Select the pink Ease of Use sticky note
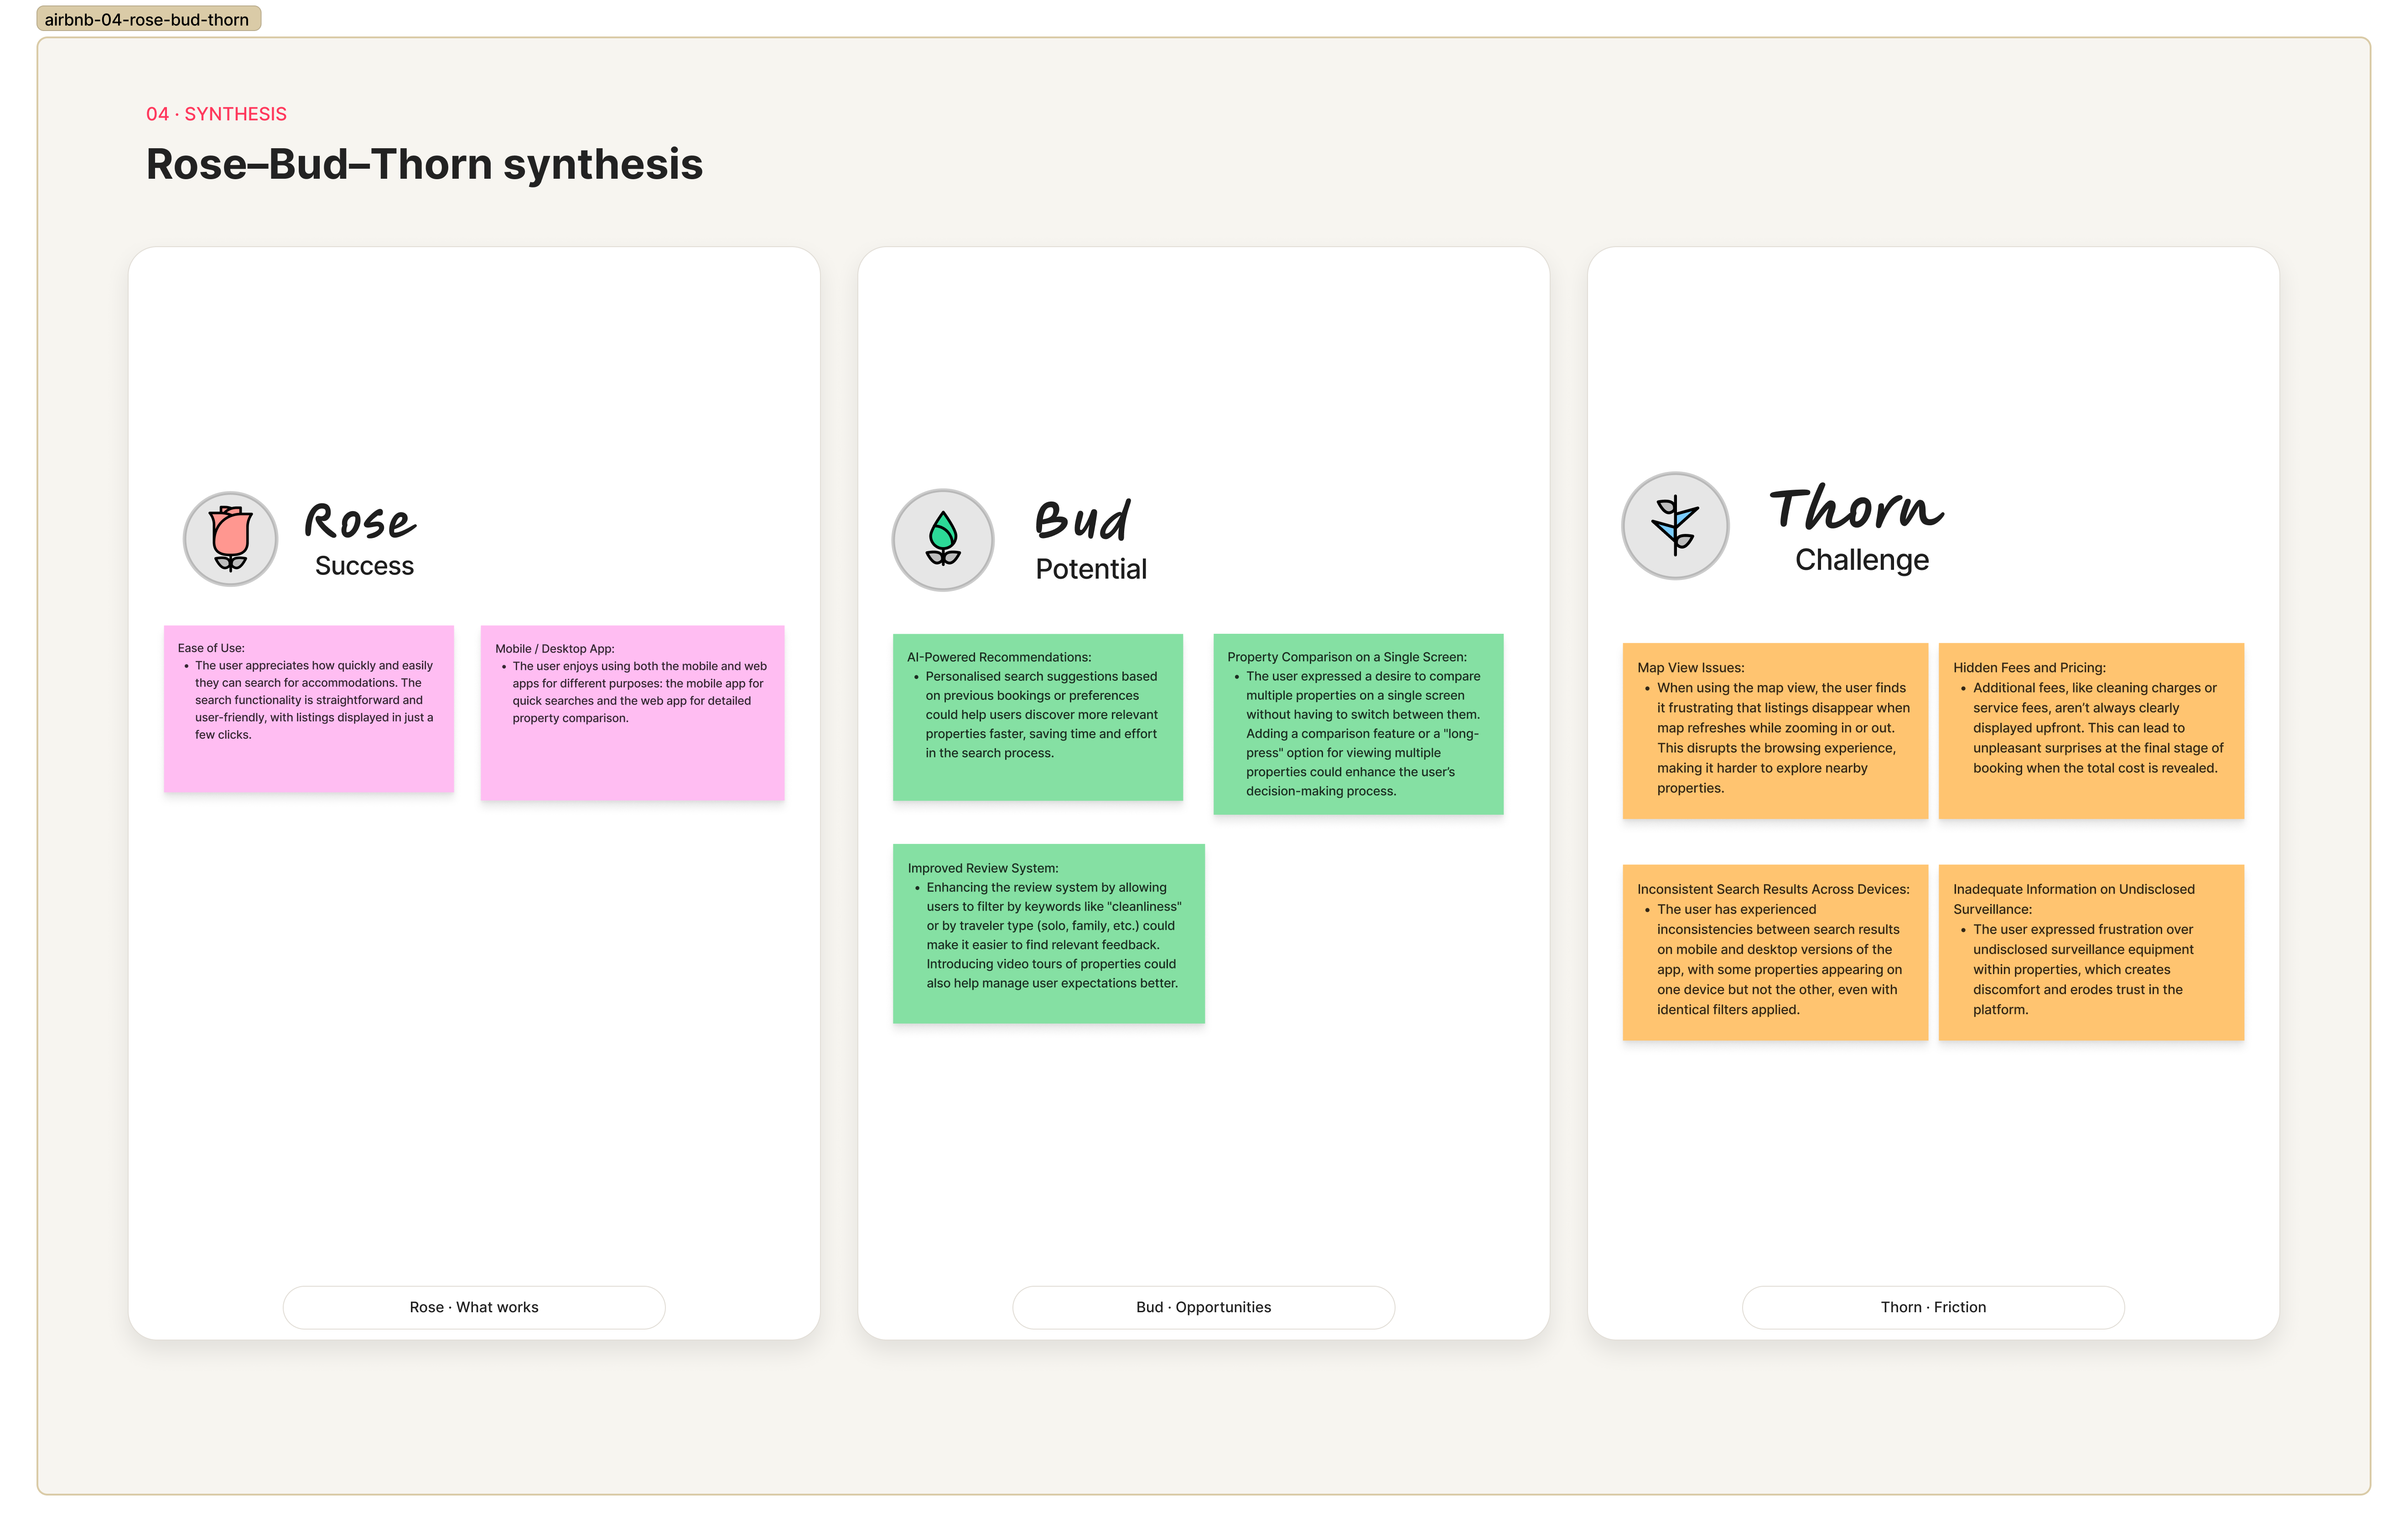2408x1532 pixels. (x=309, y=709)
